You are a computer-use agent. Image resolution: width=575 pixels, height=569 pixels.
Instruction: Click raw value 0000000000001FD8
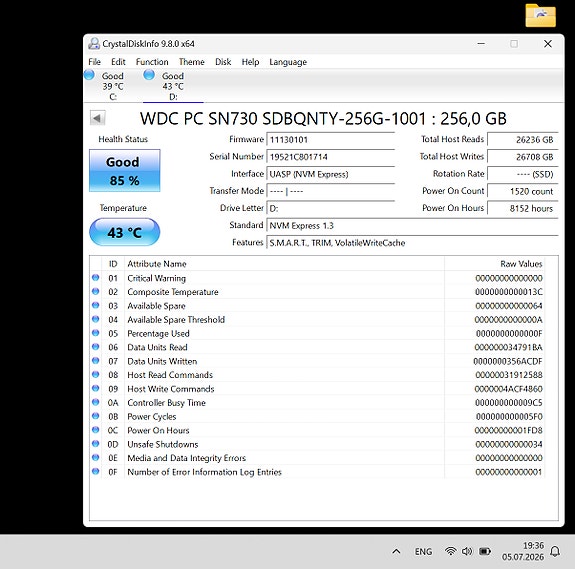pos(509,430)
